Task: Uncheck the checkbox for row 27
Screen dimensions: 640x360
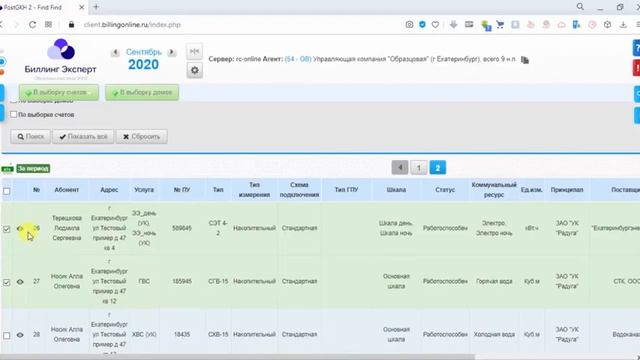Action: 7,282
